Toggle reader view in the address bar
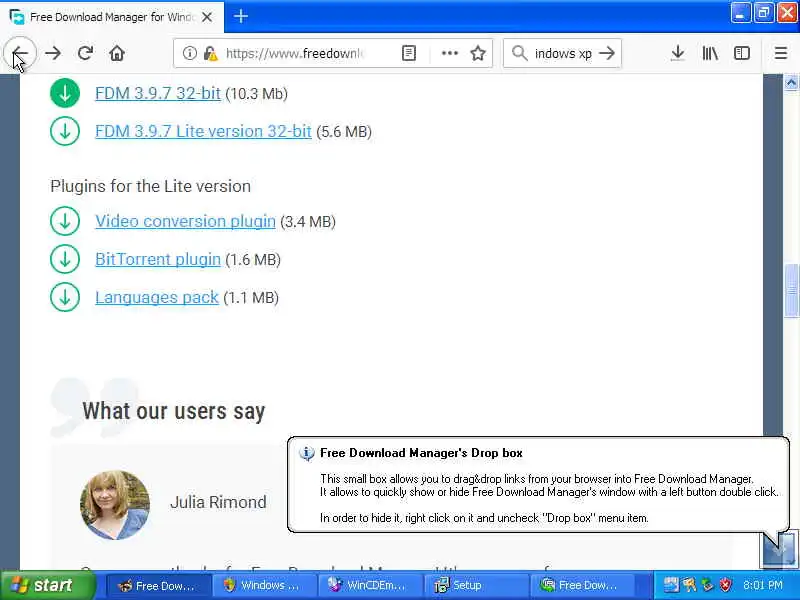The height and width of the screenshot is (600, 800). coord(409,53)
